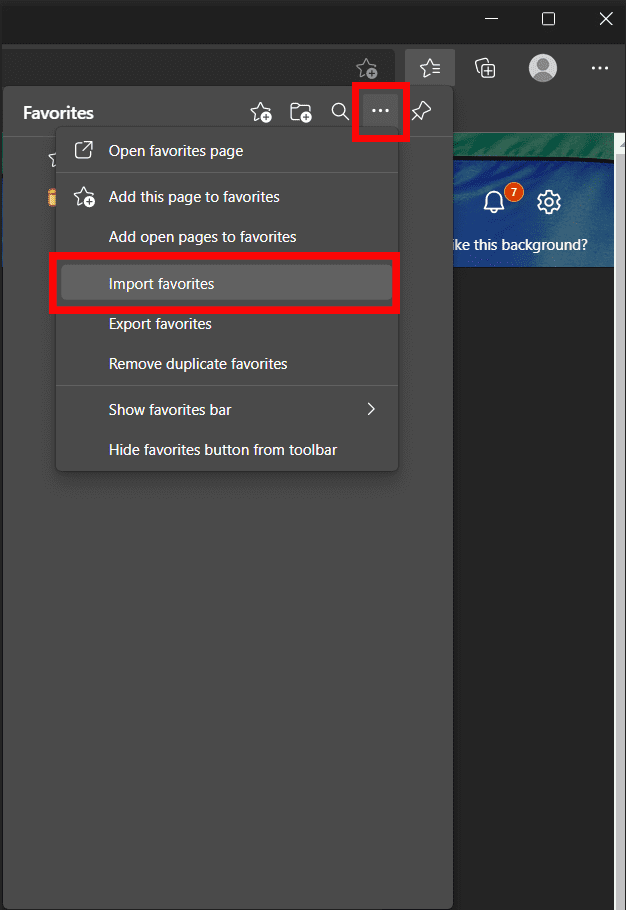Image resolution: width=626 pixels, height=910 pixels.
Task: Toggle Hide favorites button from toolbar
Action: click(223, 450)
